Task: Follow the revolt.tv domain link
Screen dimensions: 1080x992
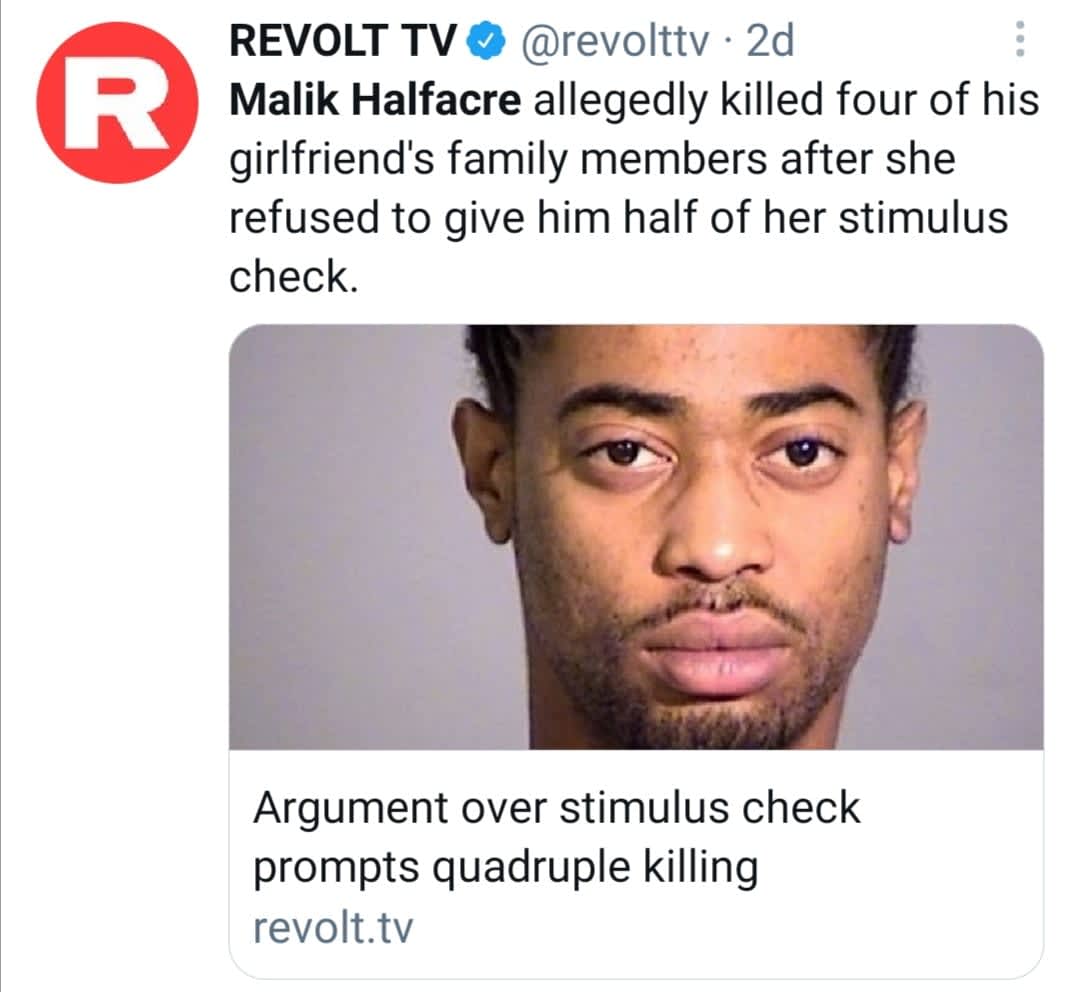Action: tap(333, 927)
